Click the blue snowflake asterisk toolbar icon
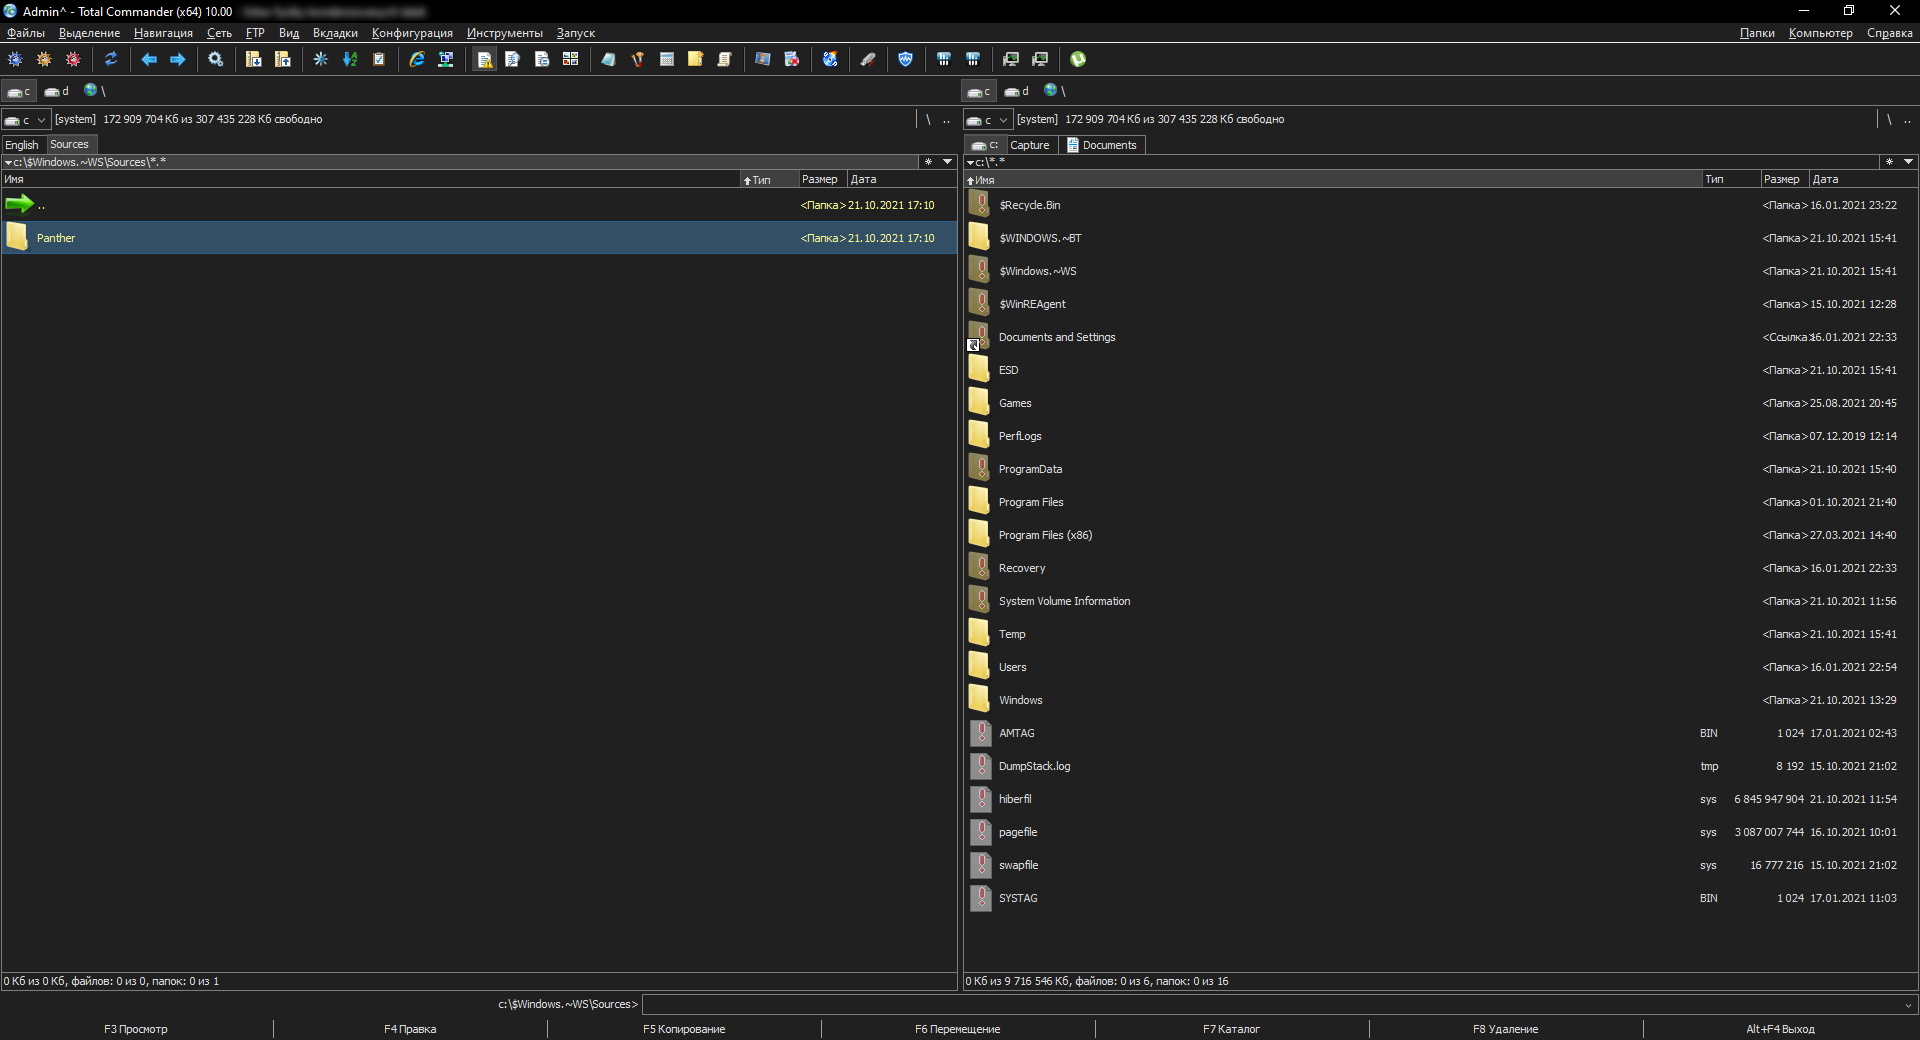This screenshot has width=1920, height=1040. click(321, 59)
